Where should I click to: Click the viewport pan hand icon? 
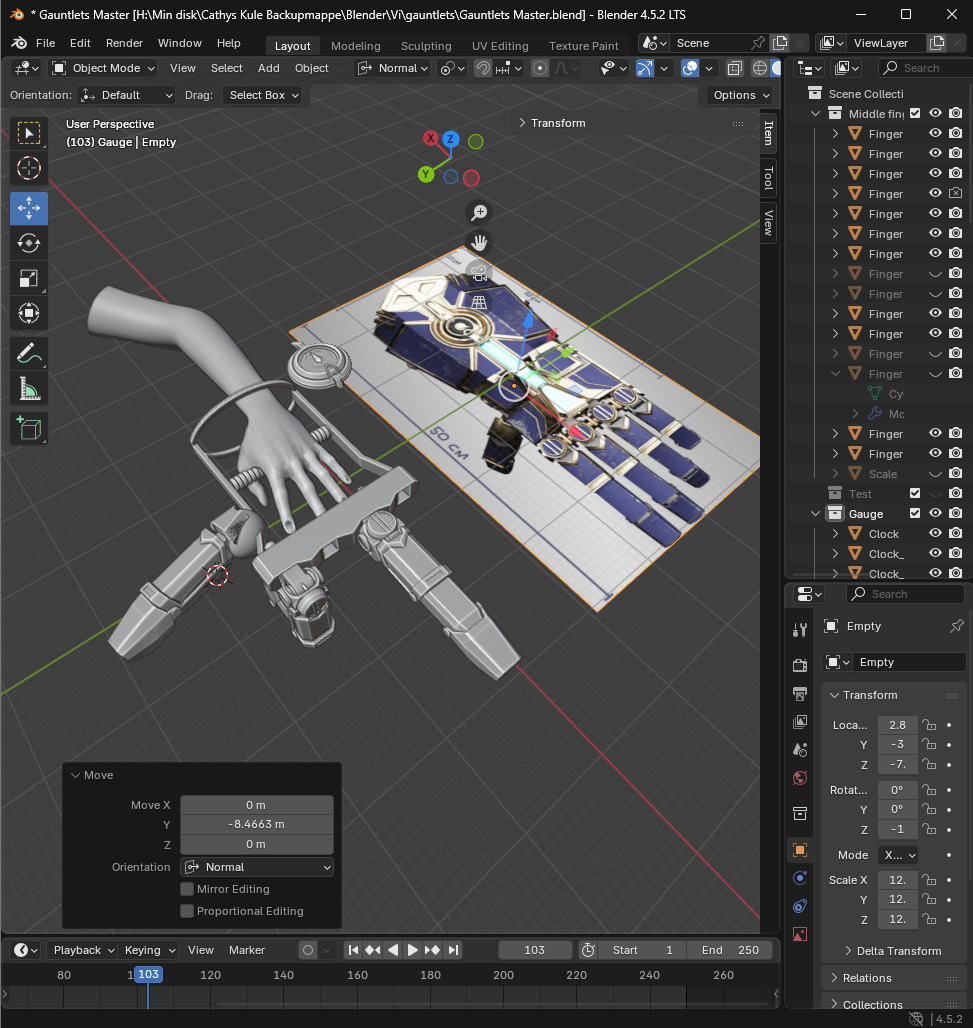click(479, 243)
